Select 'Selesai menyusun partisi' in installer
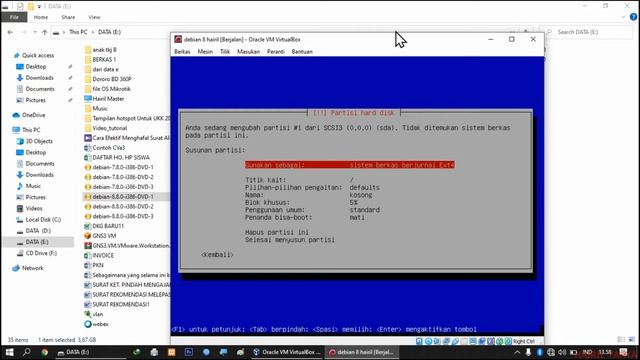Screen dimensions: 640x360 290,240
